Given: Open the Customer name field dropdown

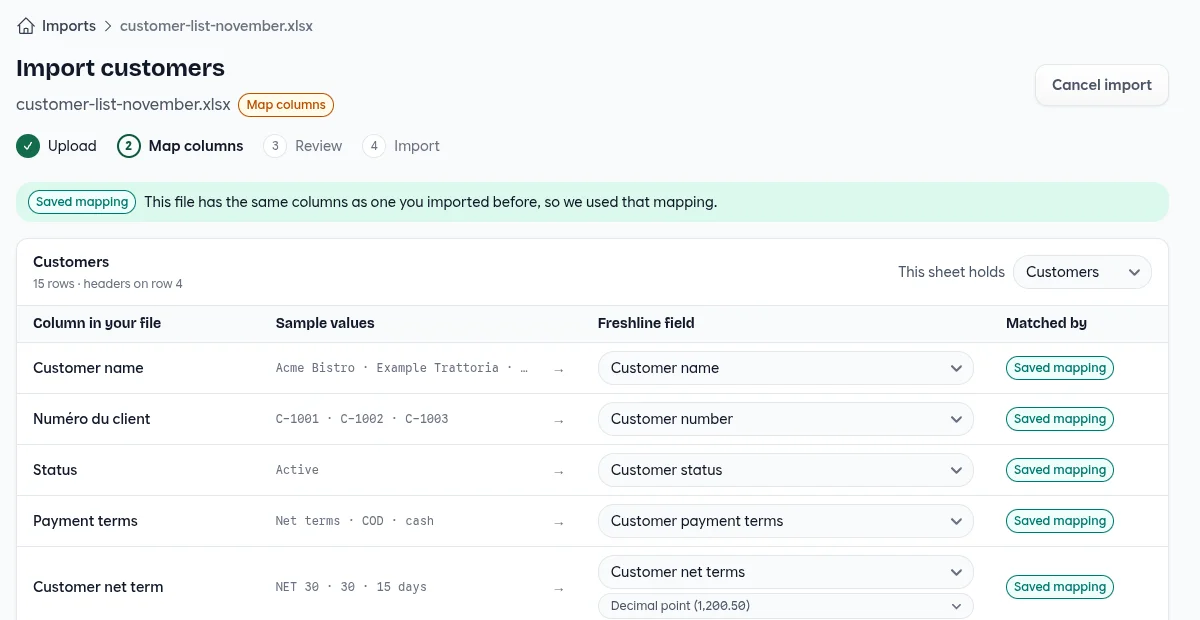Looking at the screenshot, I should tap(786, 368).
